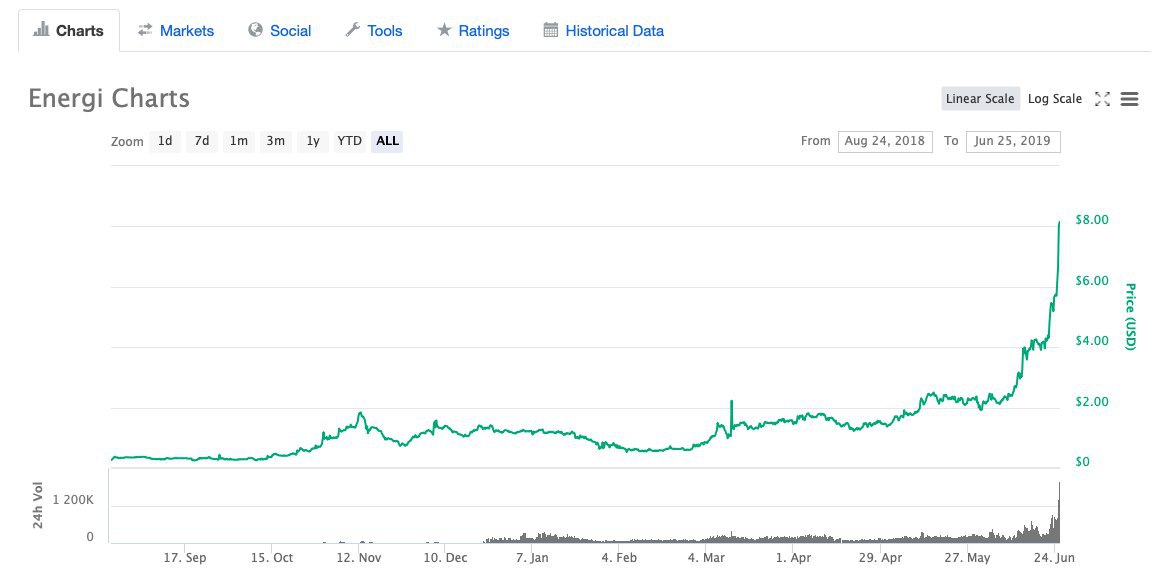1154x572 pixels.
Task: Click the wrench icon beside Tools
Action: (x=353, y=29)
